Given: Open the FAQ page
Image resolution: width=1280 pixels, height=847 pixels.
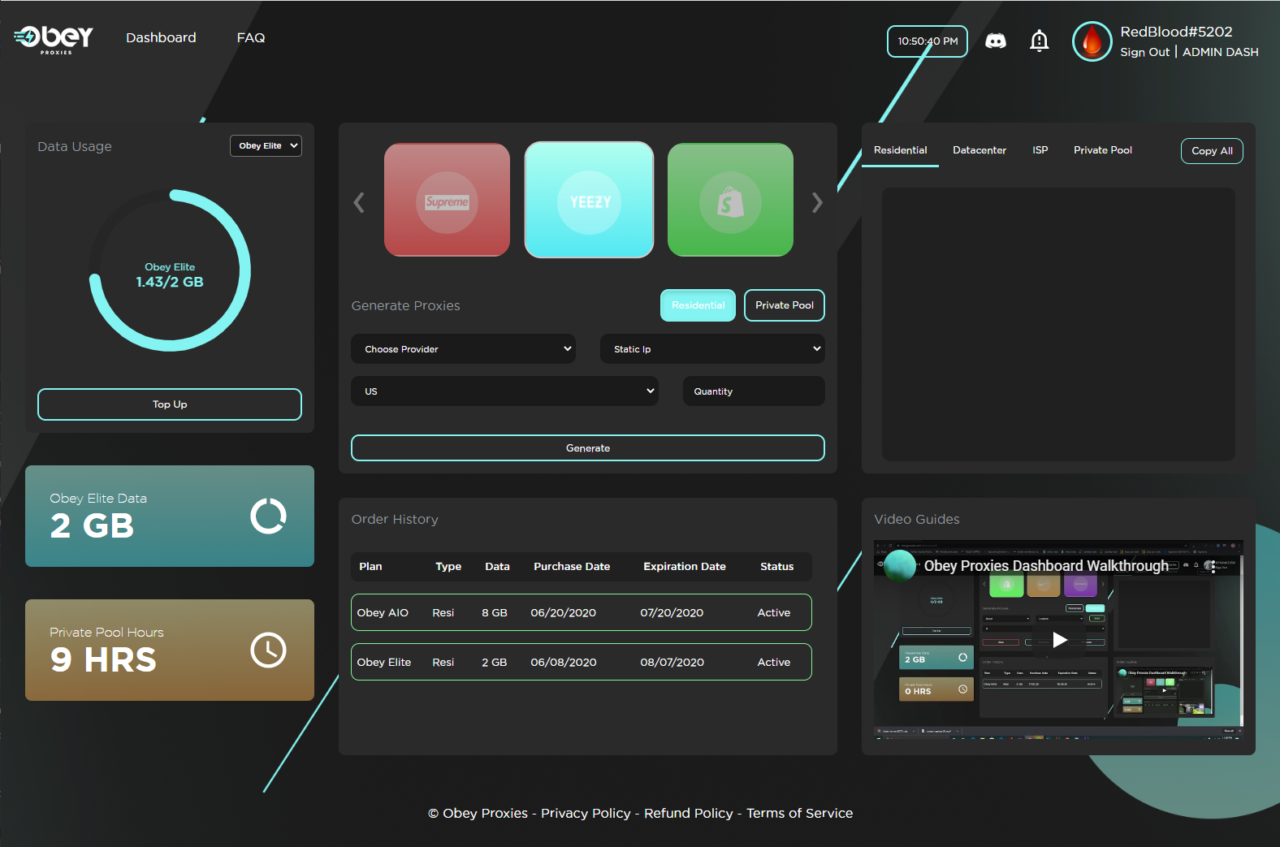Looking at the screenshot, I should pyautogui.click(x=250, y=37).
